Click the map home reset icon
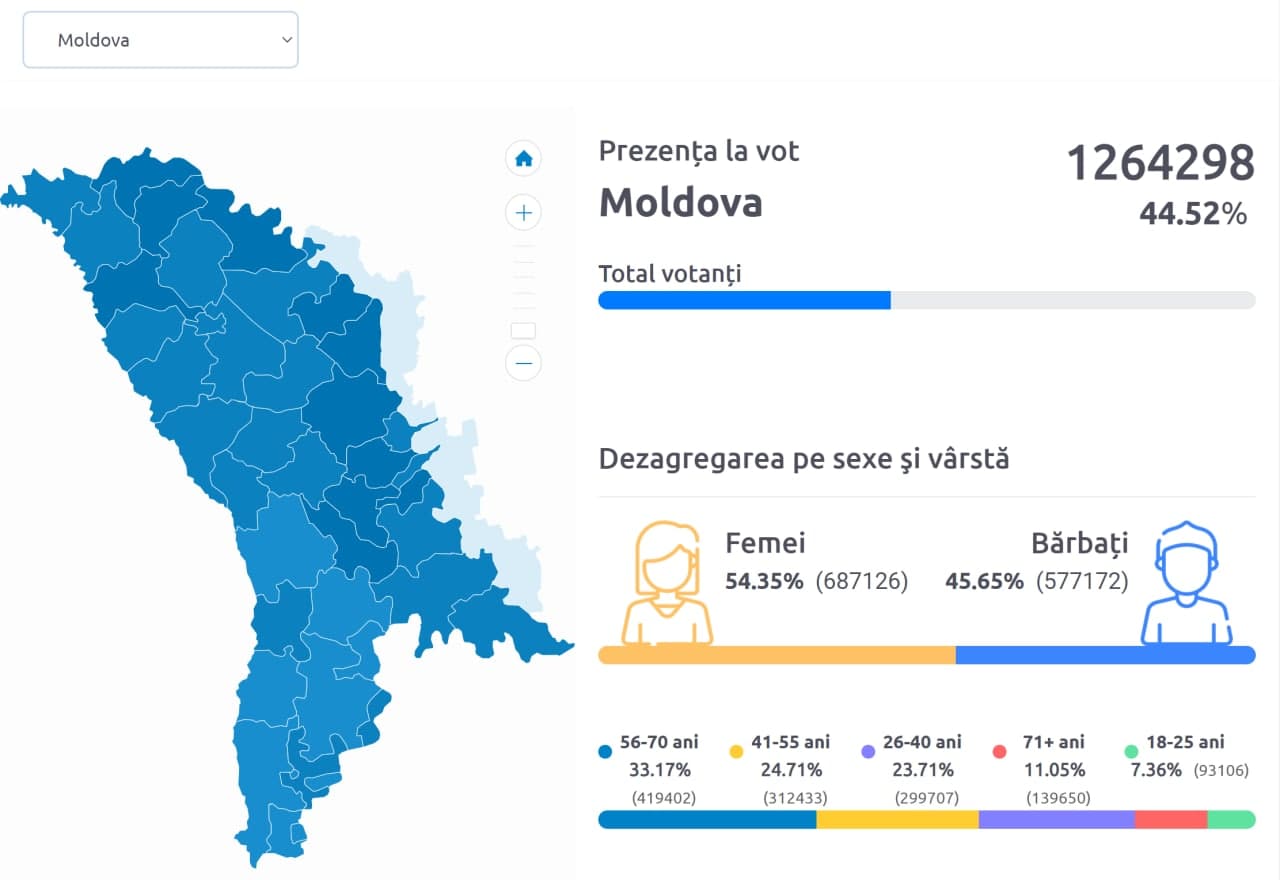 pos(523,159)
